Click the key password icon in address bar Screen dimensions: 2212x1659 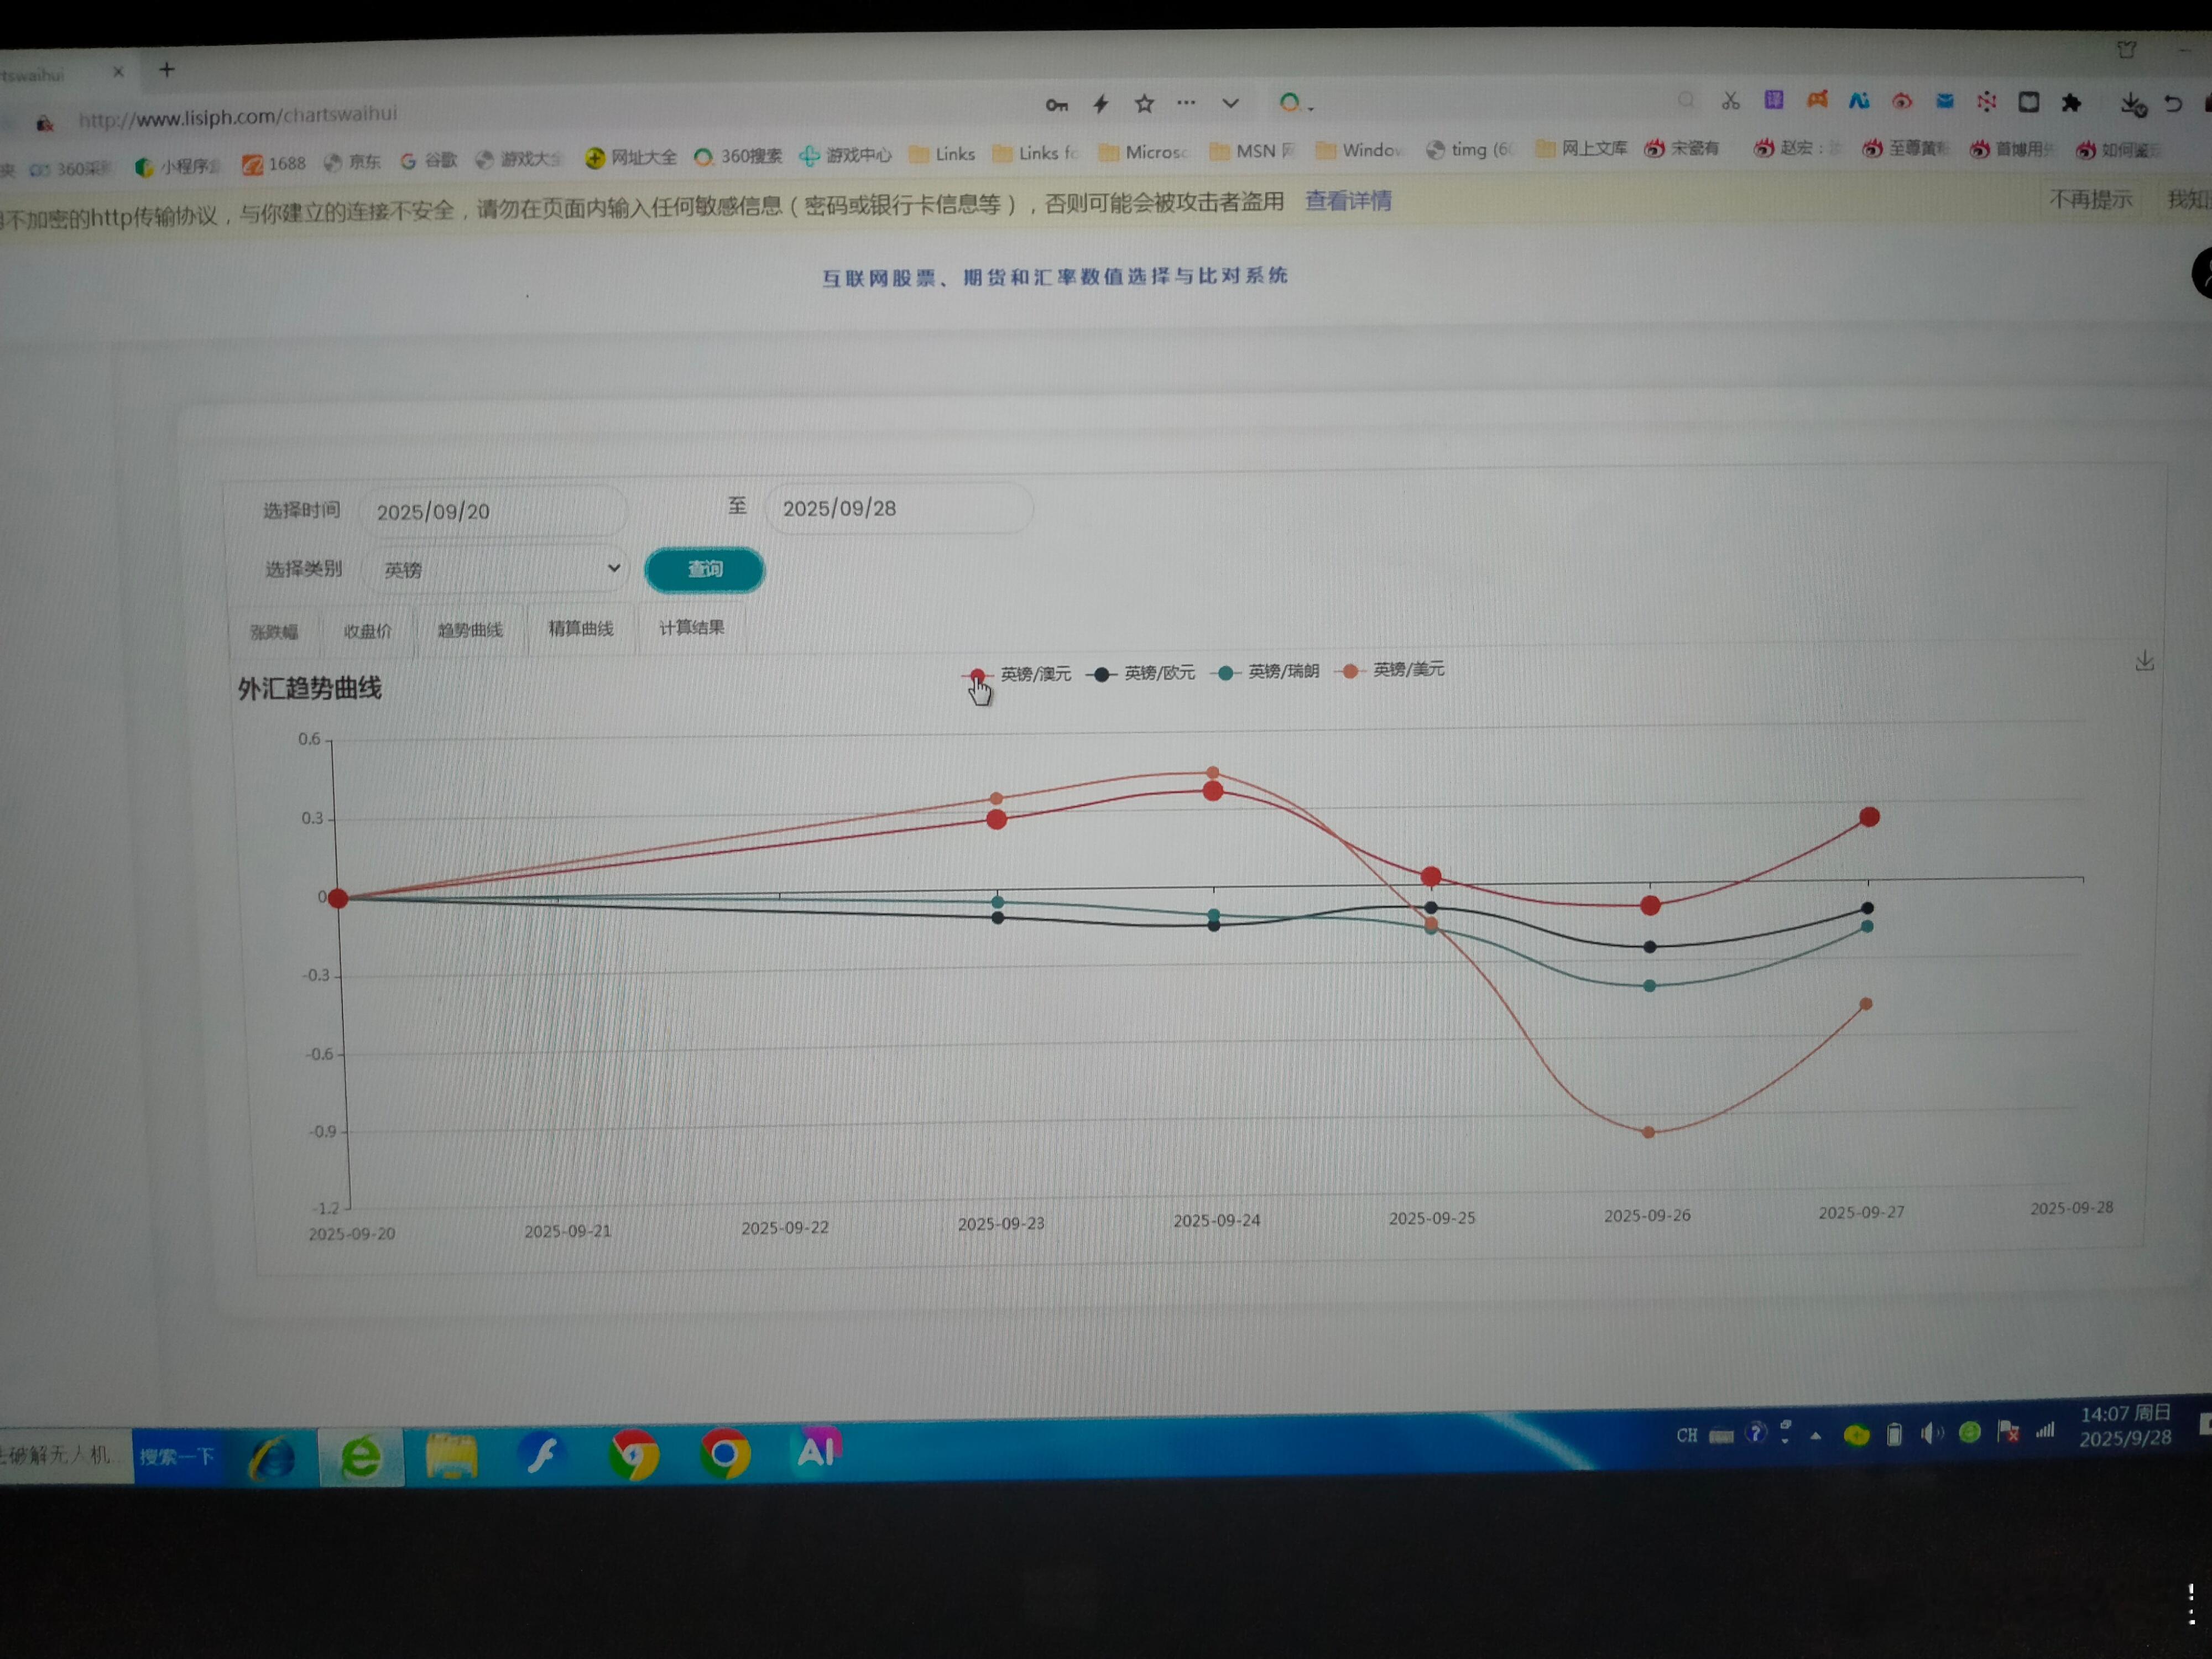[1057, 105]
